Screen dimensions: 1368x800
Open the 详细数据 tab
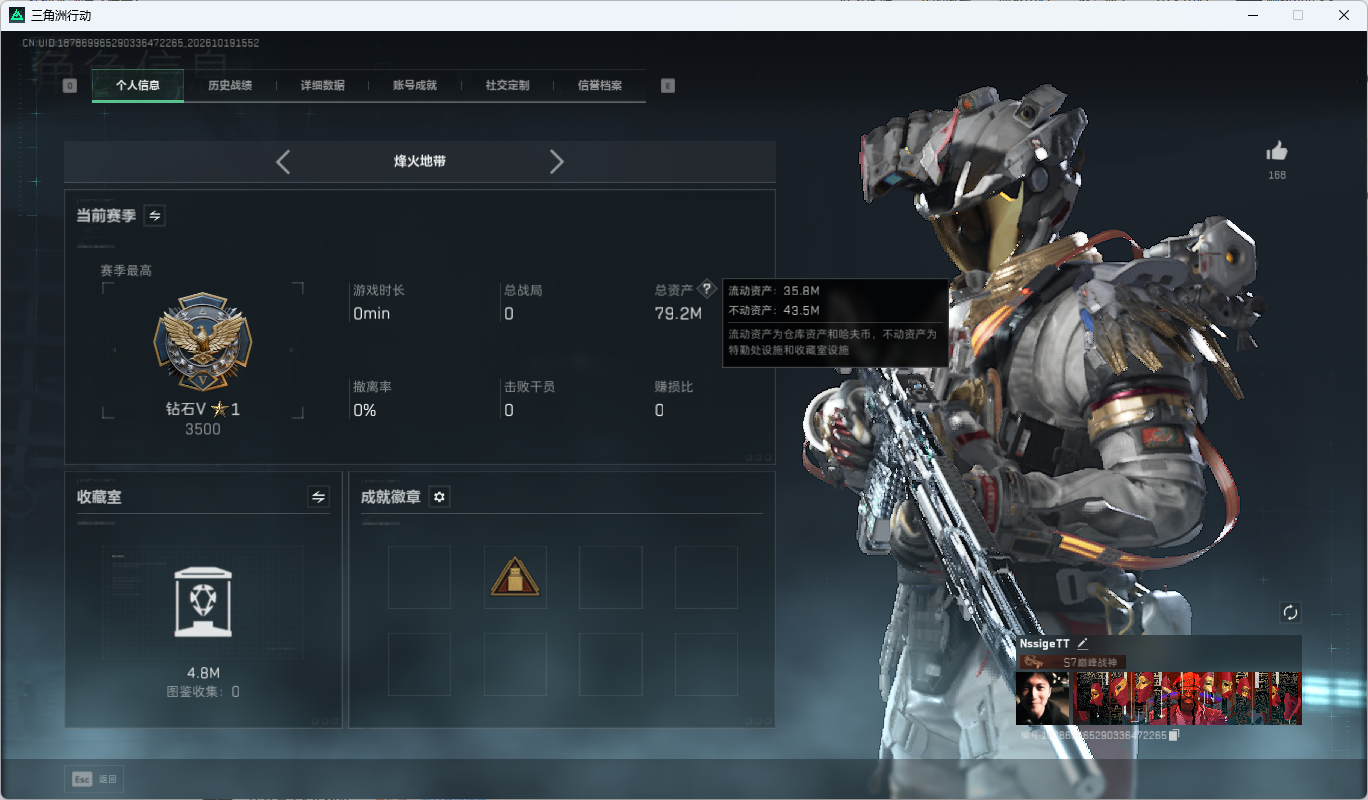(323, 86)
